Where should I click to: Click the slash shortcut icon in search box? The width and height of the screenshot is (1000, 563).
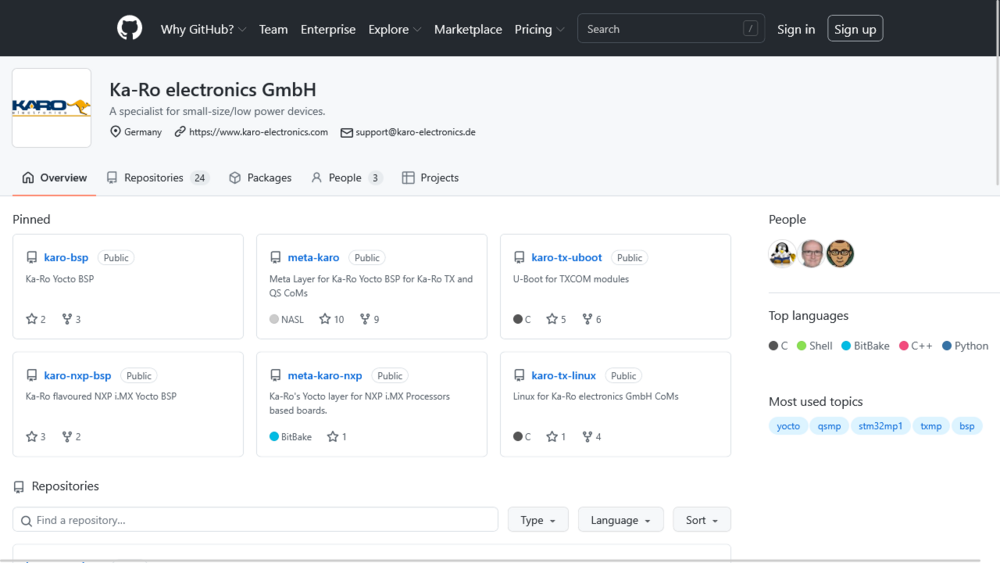[x=750, y=29]
